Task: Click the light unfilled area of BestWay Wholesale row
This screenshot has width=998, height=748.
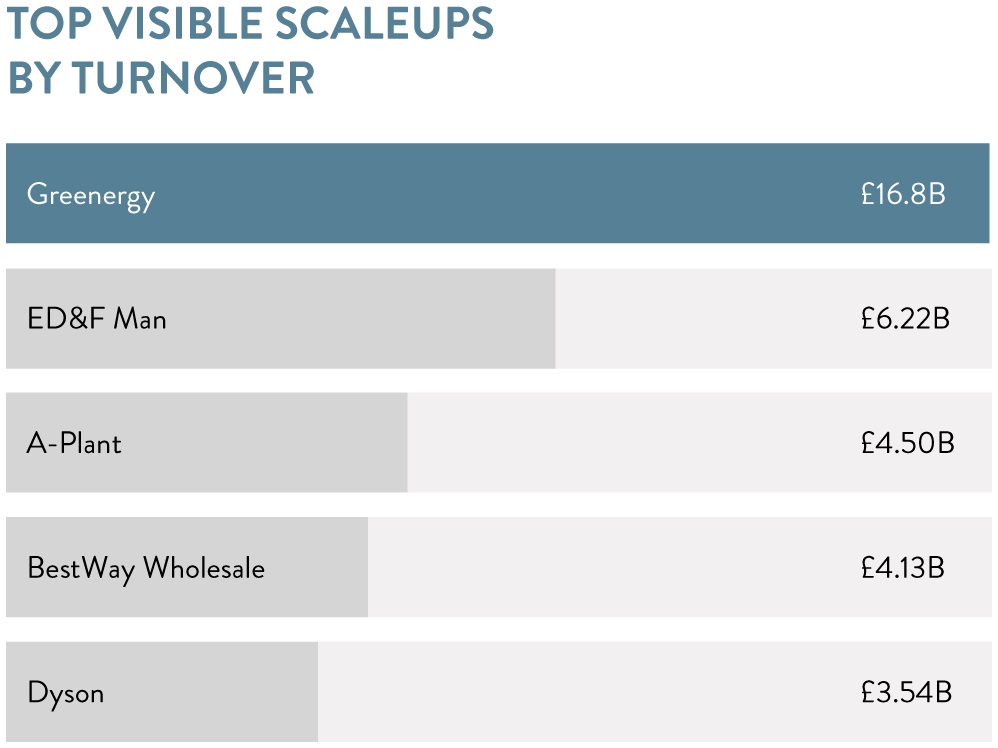Action: click(610, 568)
